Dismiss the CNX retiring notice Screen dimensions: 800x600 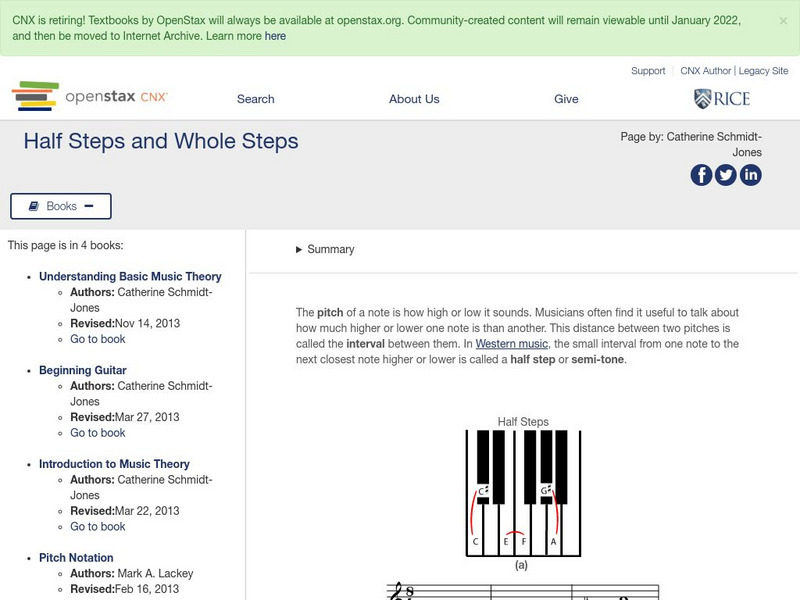(782, 20)
